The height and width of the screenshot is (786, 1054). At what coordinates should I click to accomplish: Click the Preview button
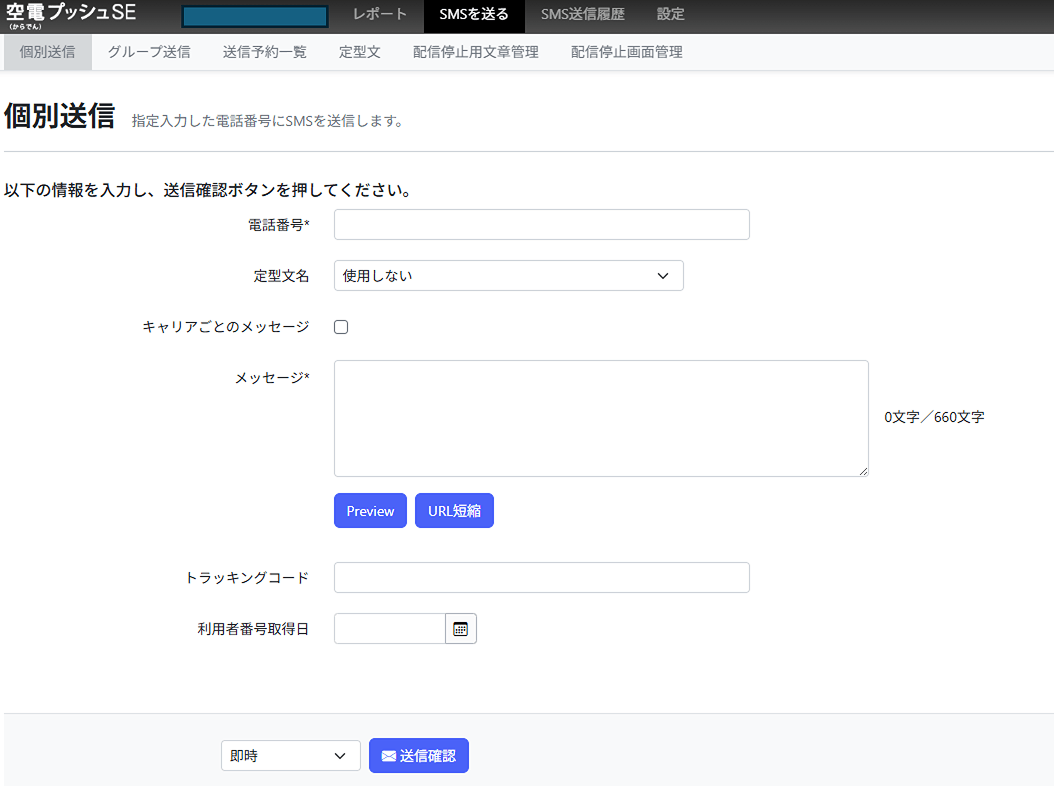(370, 511)
